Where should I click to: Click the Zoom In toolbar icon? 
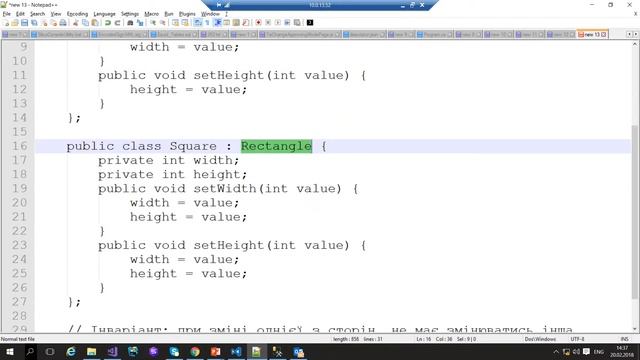coord(153,23)
